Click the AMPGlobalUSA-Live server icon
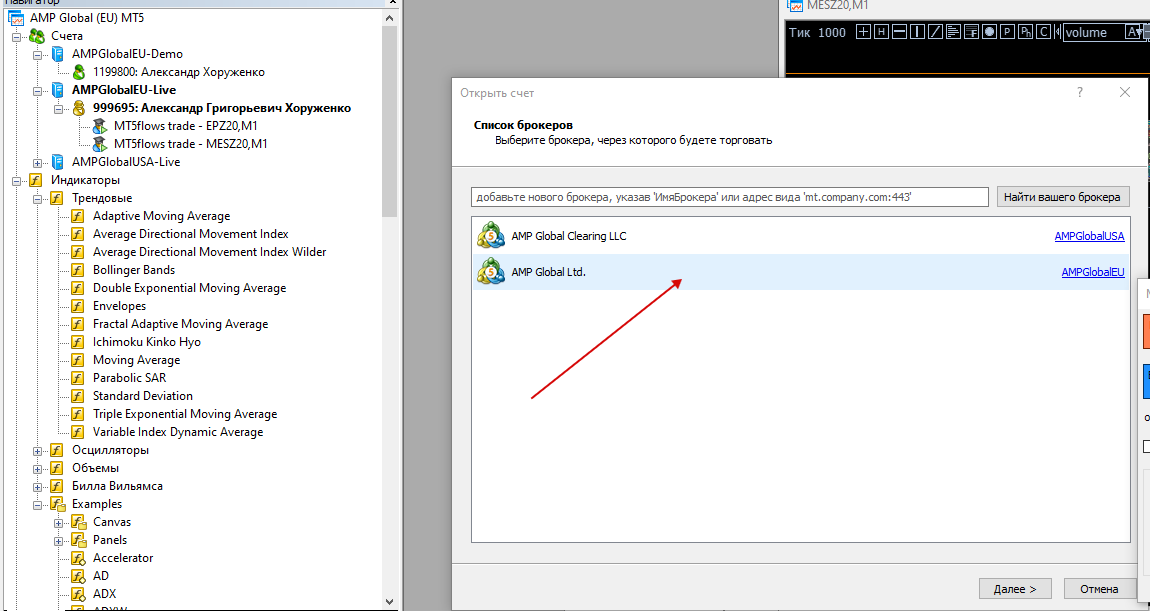The height and width of the screenshot is (611, 1150). coord(57,162)
